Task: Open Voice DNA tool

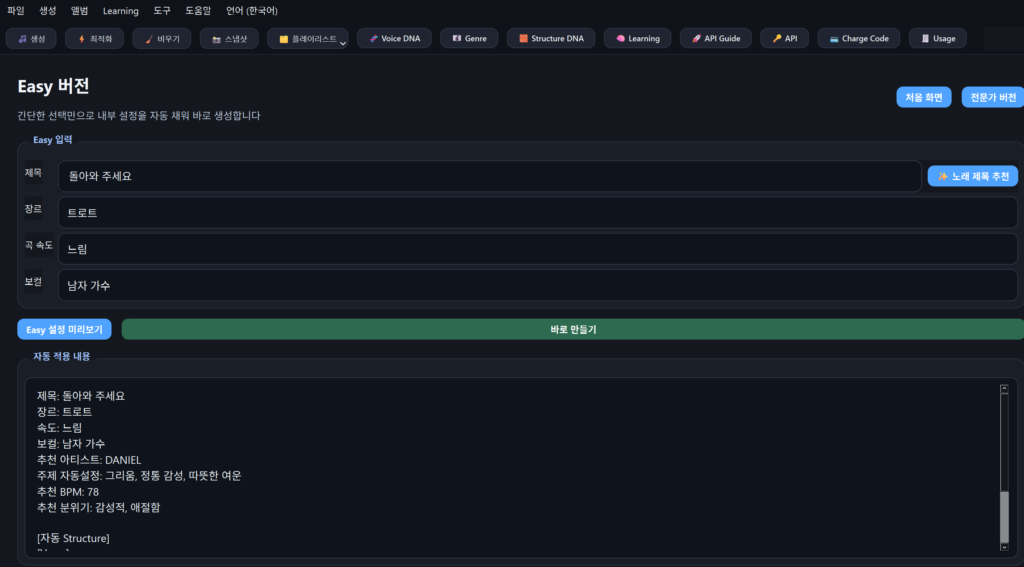Action: coord(394,39)
